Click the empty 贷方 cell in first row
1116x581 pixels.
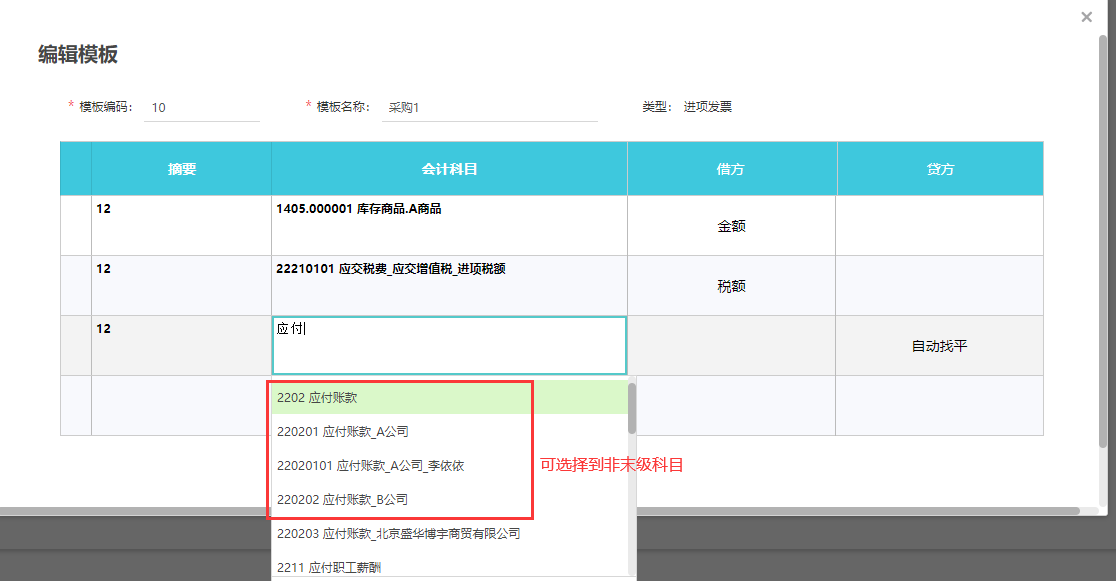939,225
